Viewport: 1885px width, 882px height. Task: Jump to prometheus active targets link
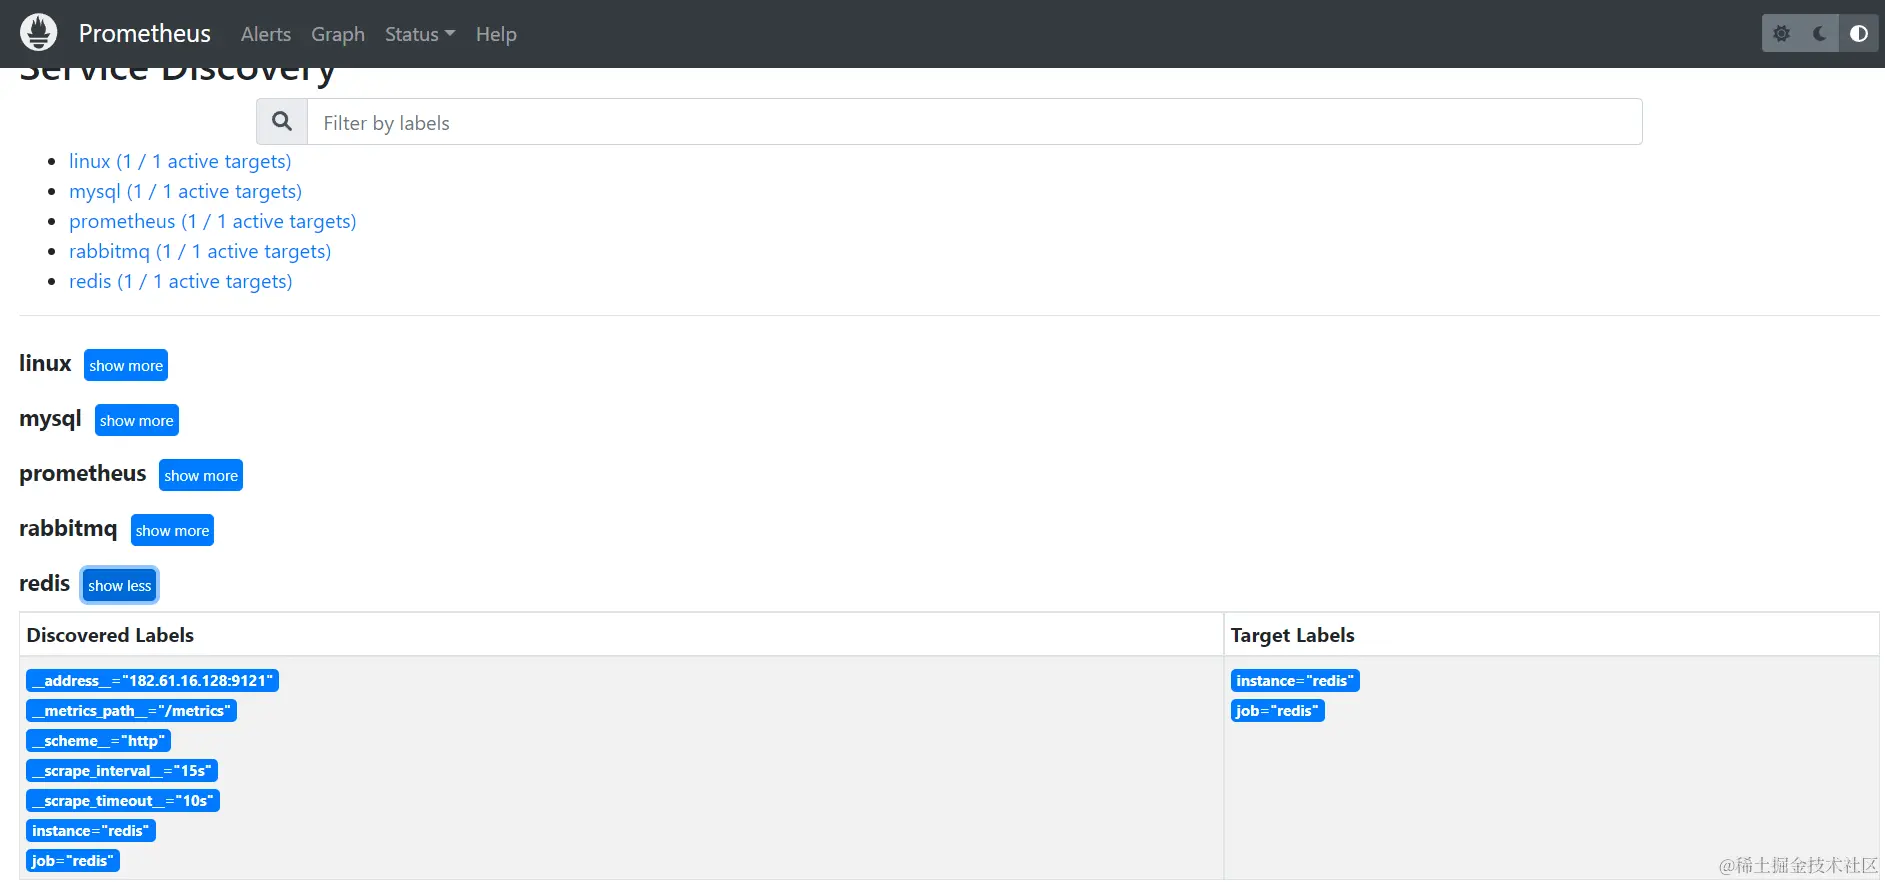pyautogui.click(x=213, y=221)
